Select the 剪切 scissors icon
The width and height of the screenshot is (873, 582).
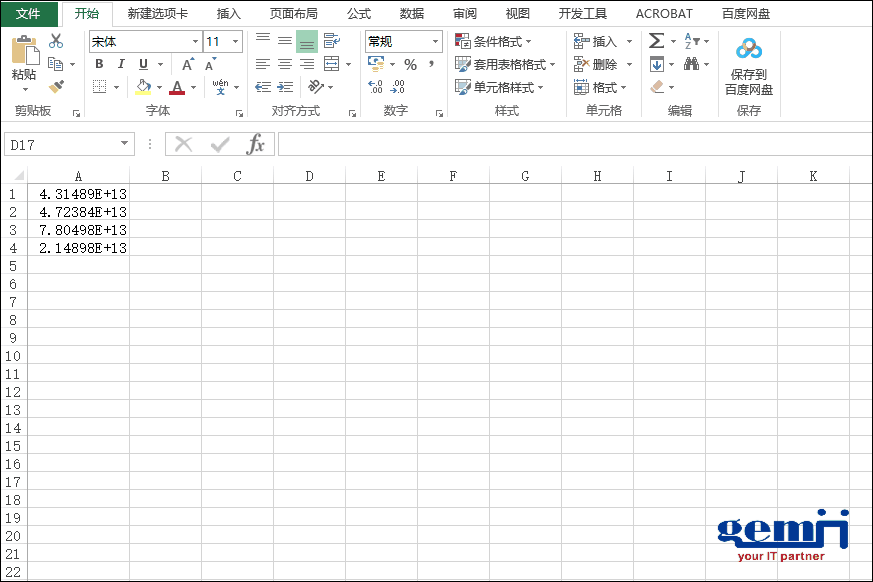tap(56, 39)
